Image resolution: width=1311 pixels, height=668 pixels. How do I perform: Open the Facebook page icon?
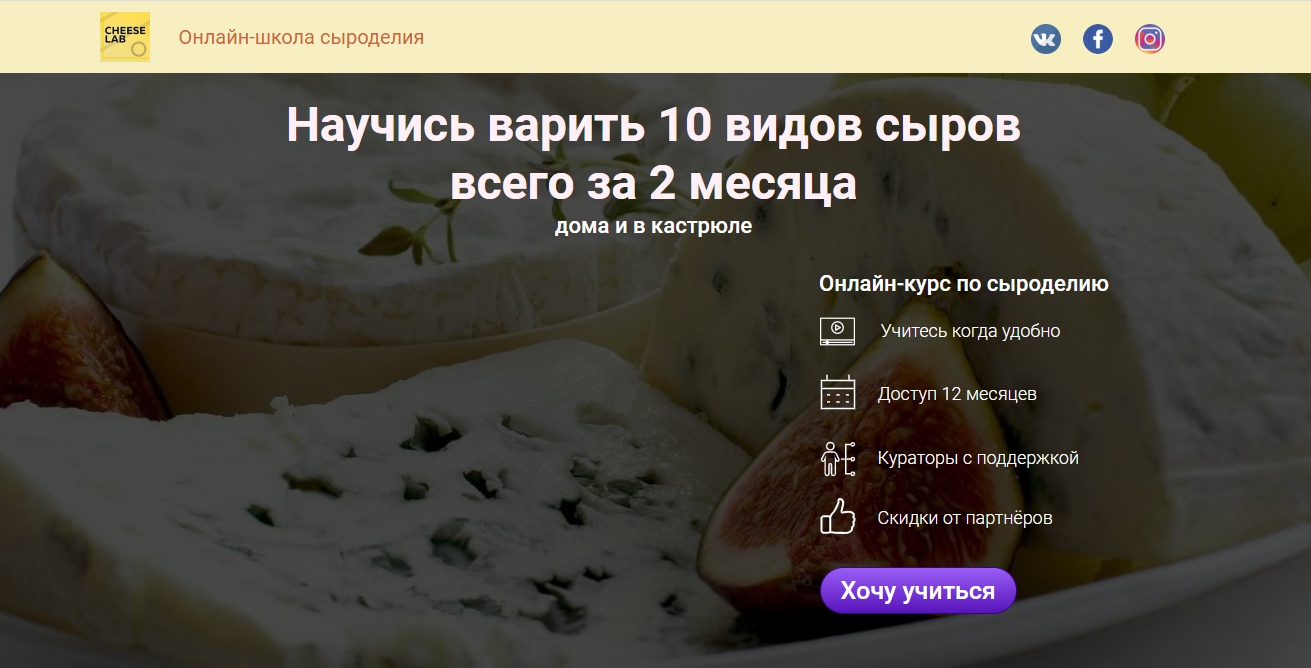click(x=1098, y=39)
